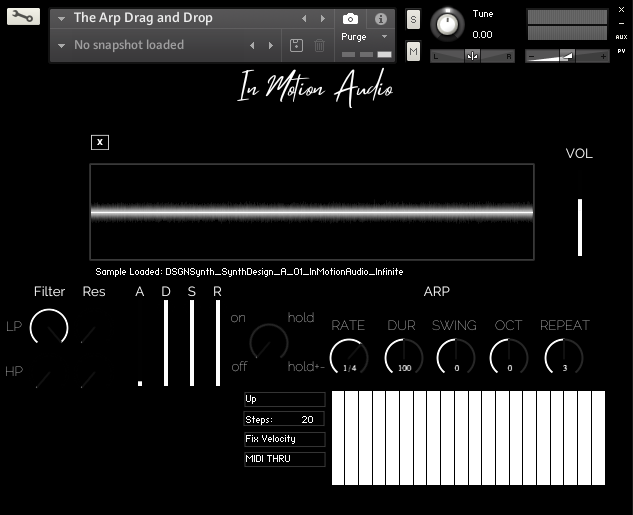Open the wrench instrument edit mode
Viewport: 633px width, 515px height.
tap(23, 17)
